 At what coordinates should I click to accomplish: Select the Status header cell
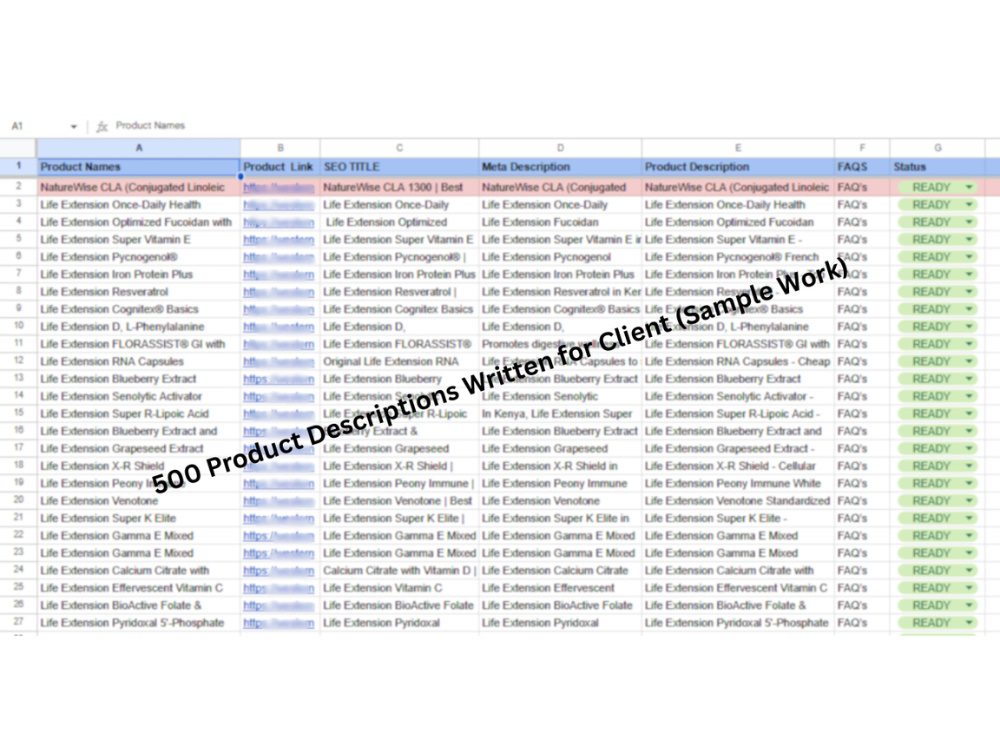(x=938, y=166)
